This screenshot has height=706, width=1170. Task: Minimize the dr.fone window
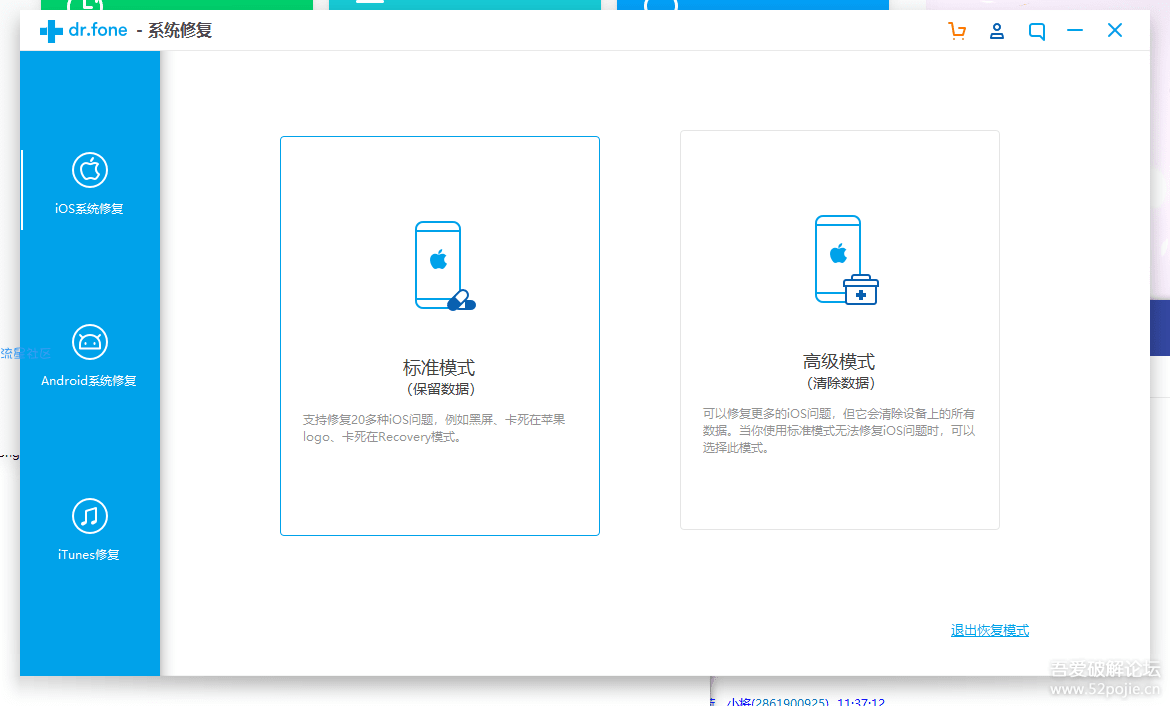[1075, 31]
